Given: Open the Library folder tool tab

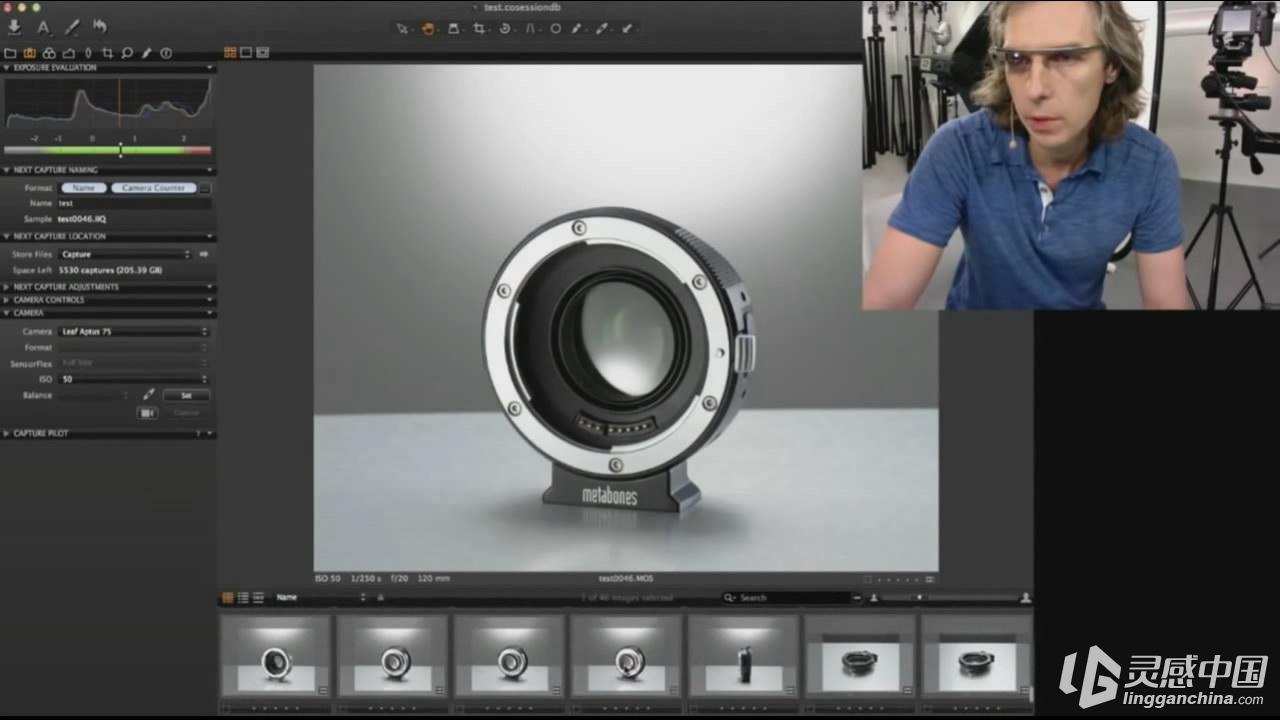Looking at the screenshot, I should click(10, 53).
